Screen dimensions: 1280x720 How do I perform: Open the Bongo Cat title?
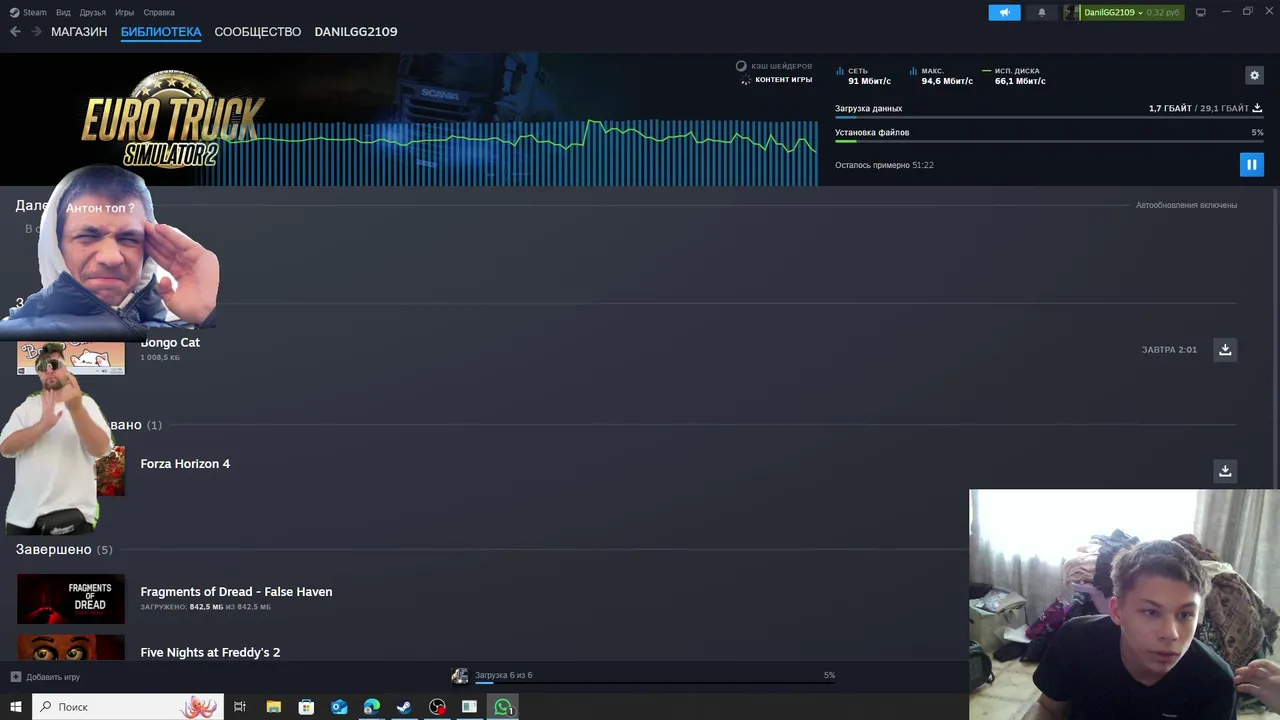point(170,342)
